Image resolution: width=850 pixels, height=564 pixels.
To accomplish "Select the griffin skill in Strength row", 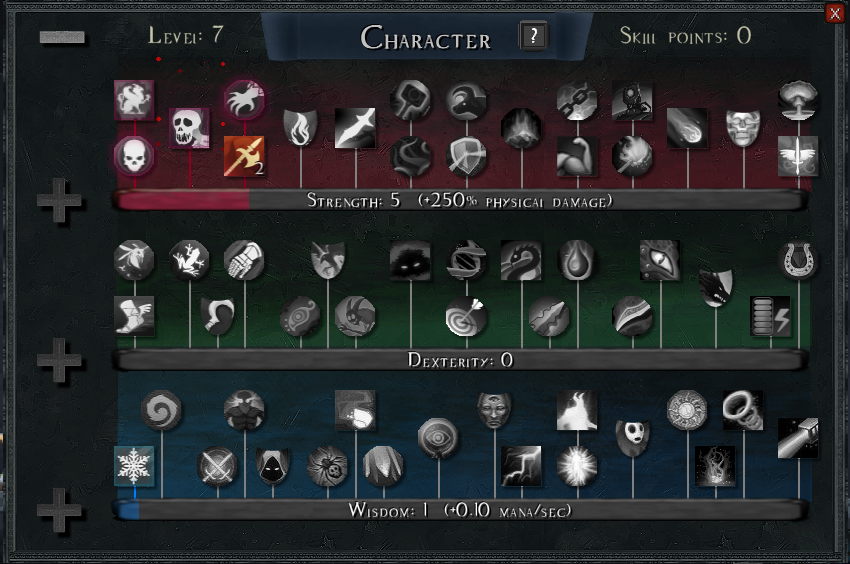I will click(x=134, y=100).
